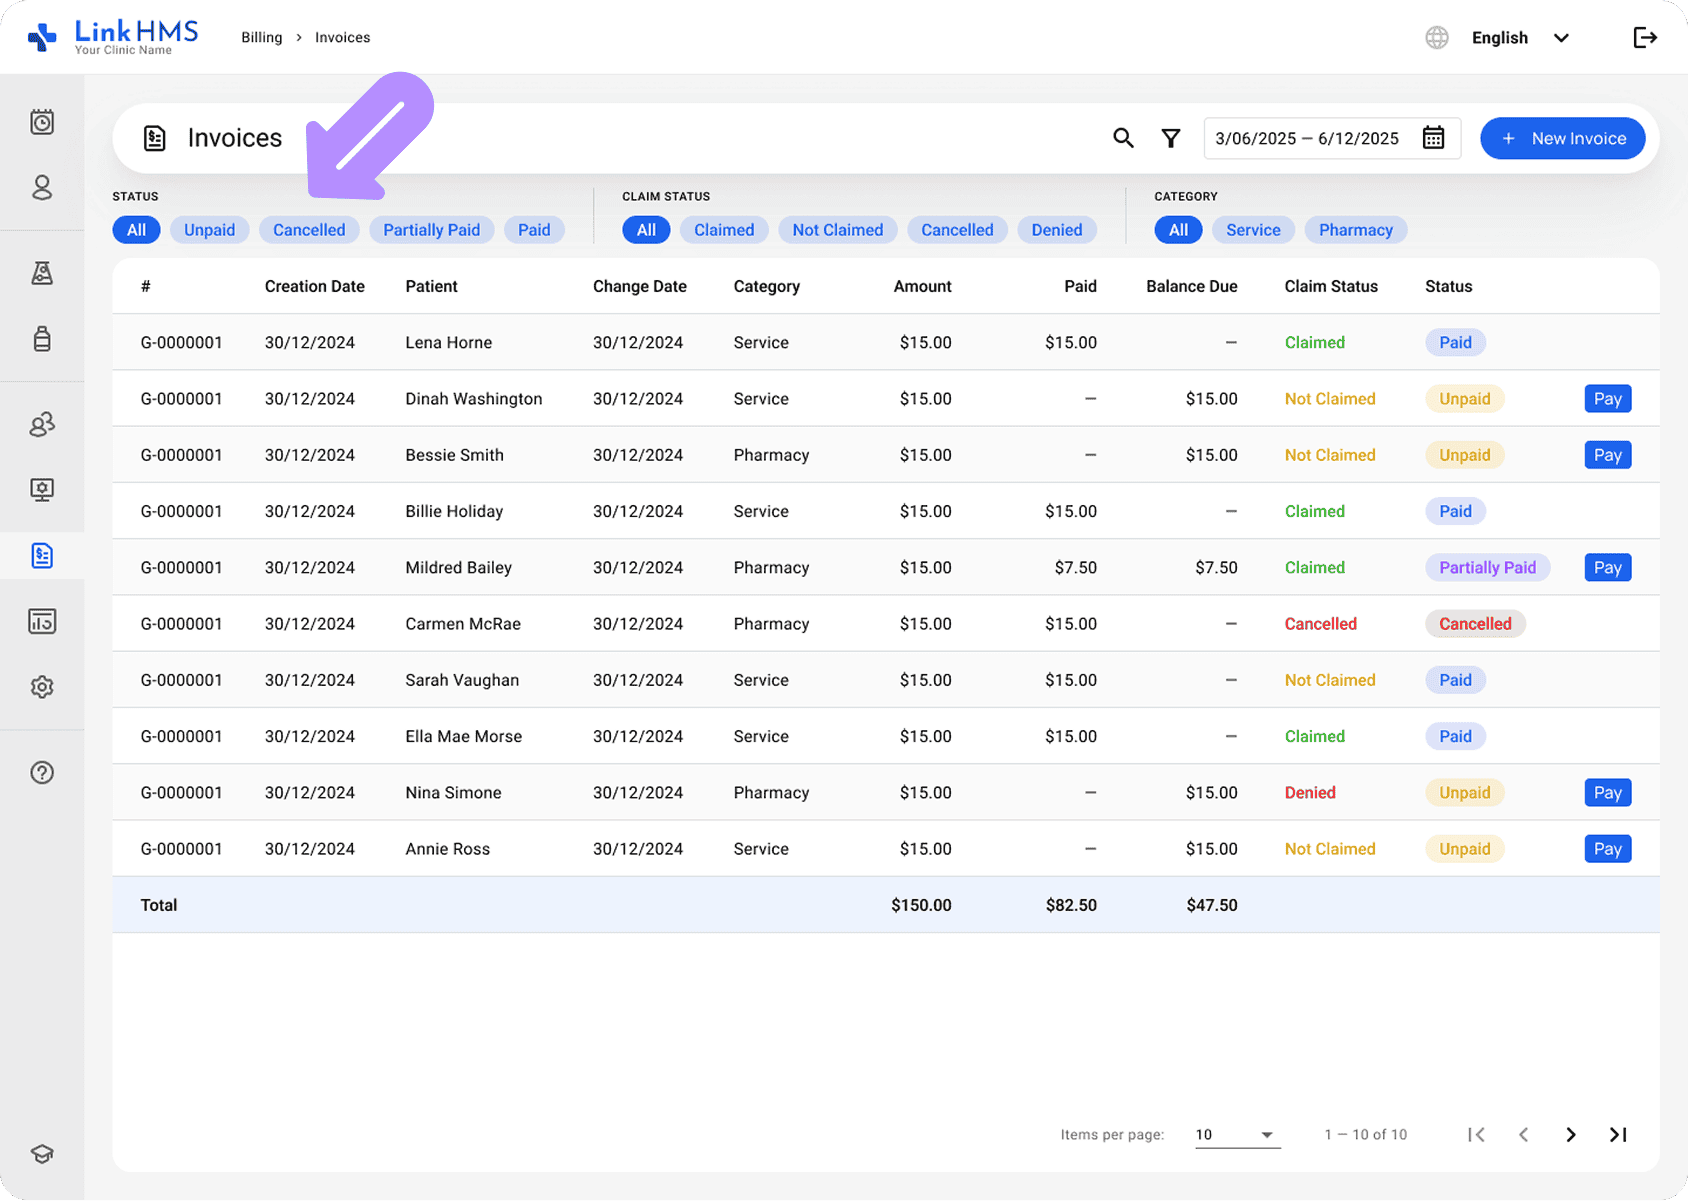
Task: Open the items per page dropdown
Action: pos(1236,1134)
